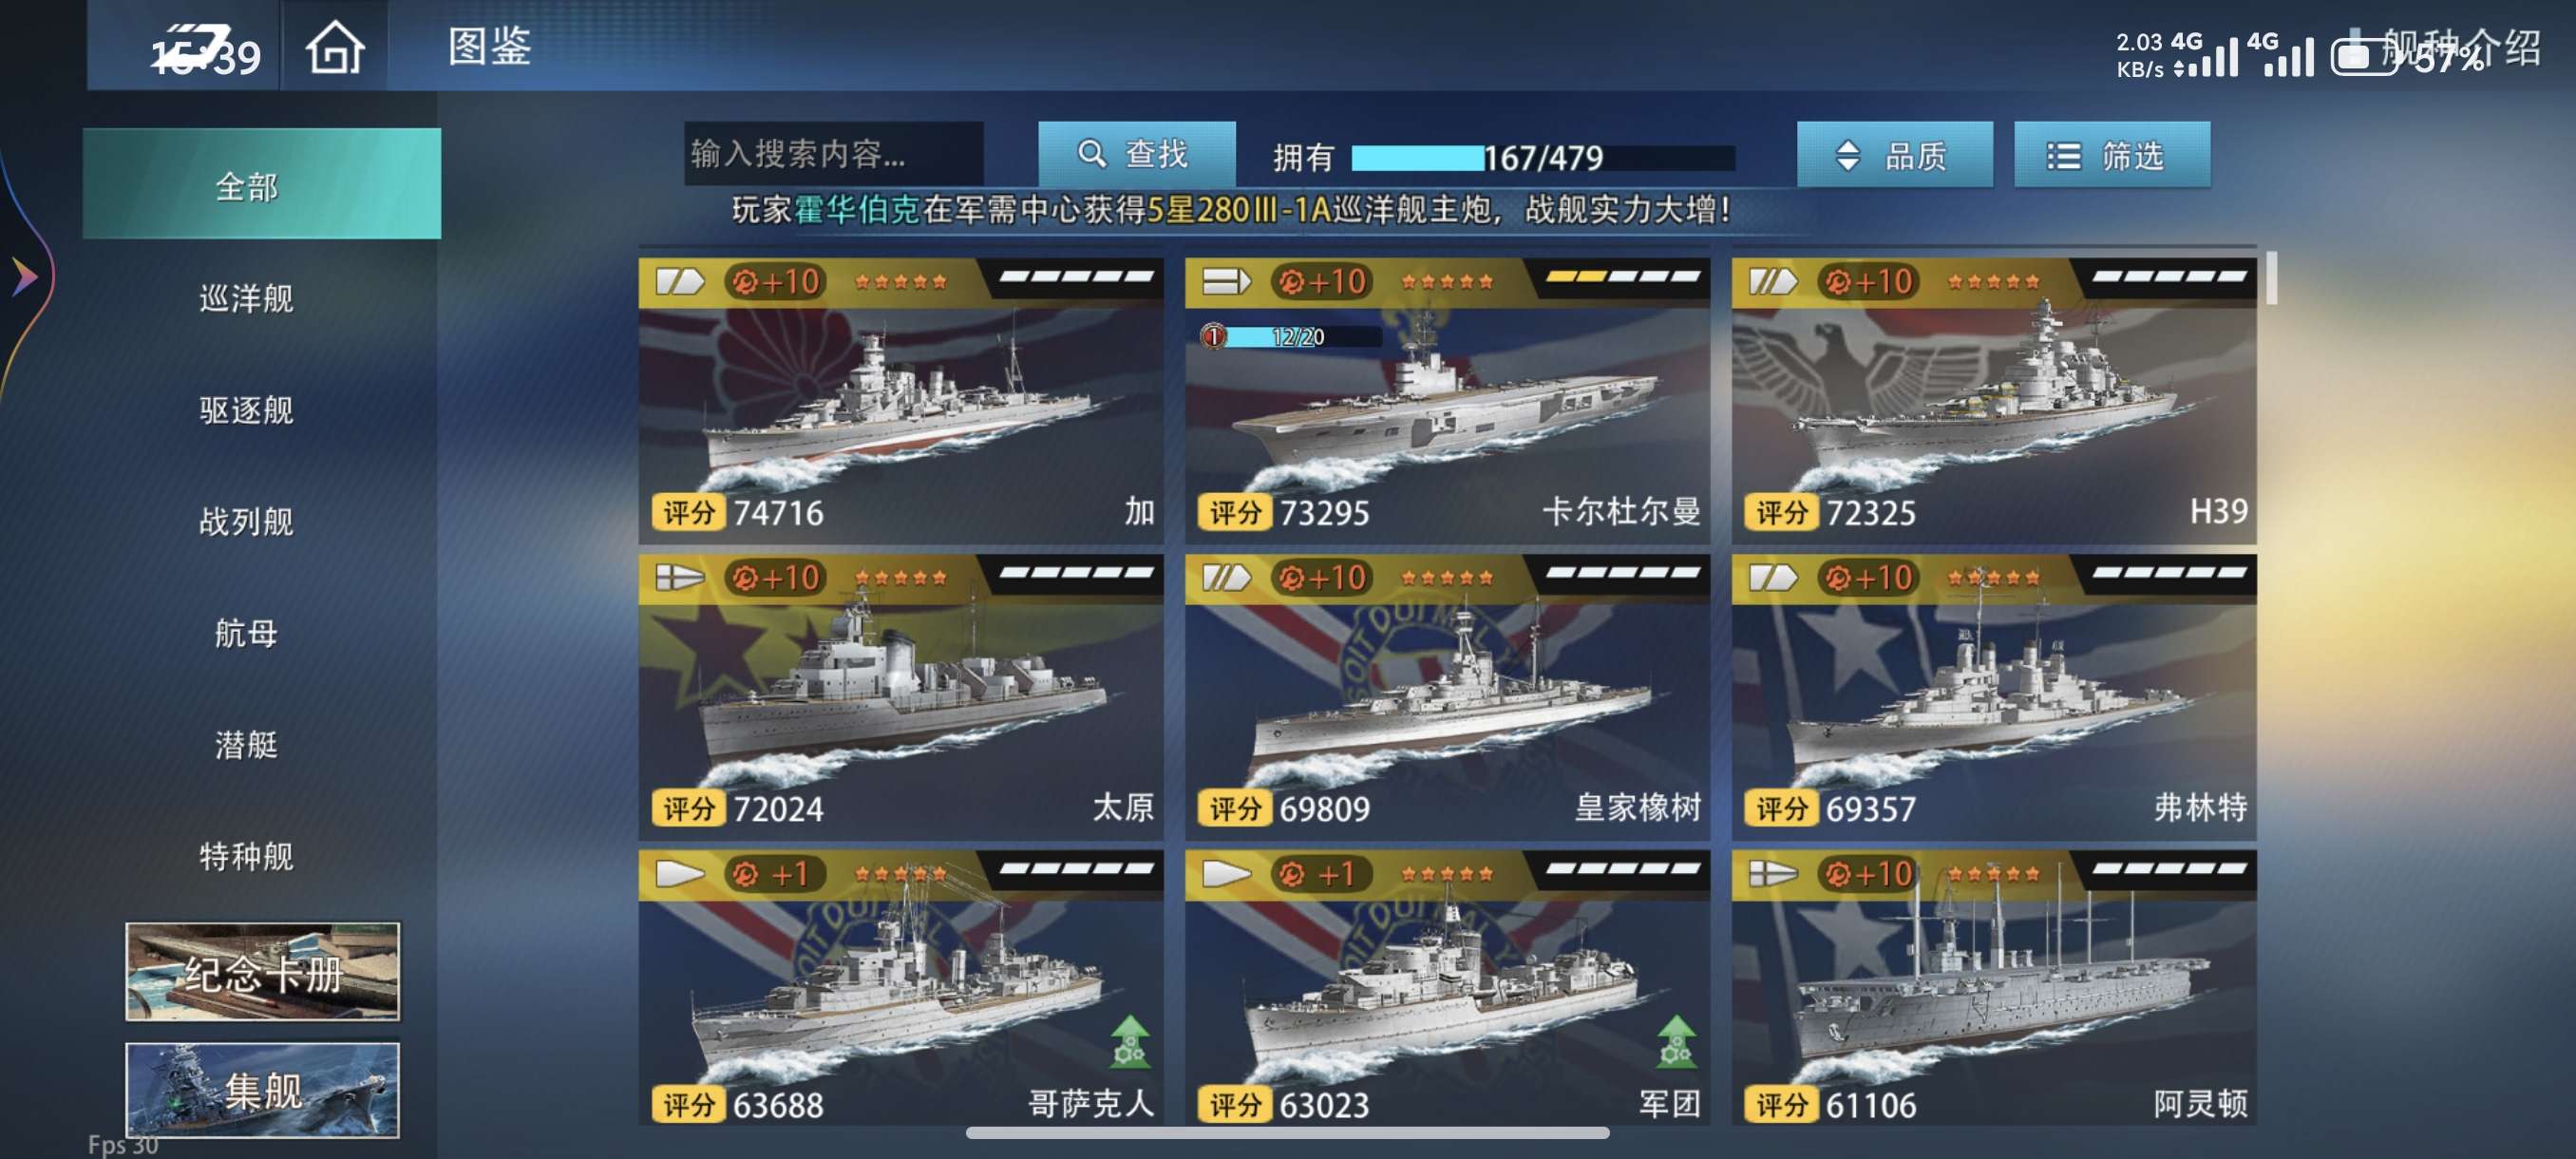Screen dimensions: 2576x1159
Task: Open the 筛选 filter menu
Action: click(2111, 155)
